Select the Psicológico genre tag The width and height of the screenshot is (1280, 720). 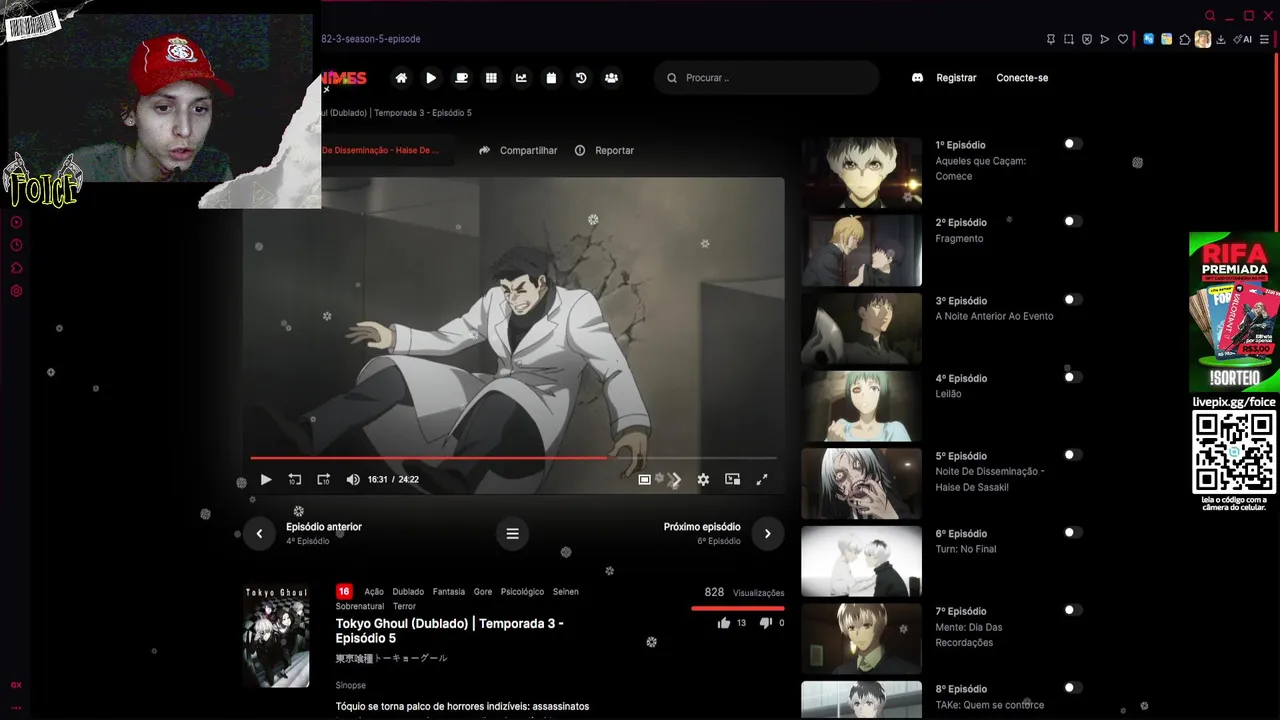tap(522, 592)
